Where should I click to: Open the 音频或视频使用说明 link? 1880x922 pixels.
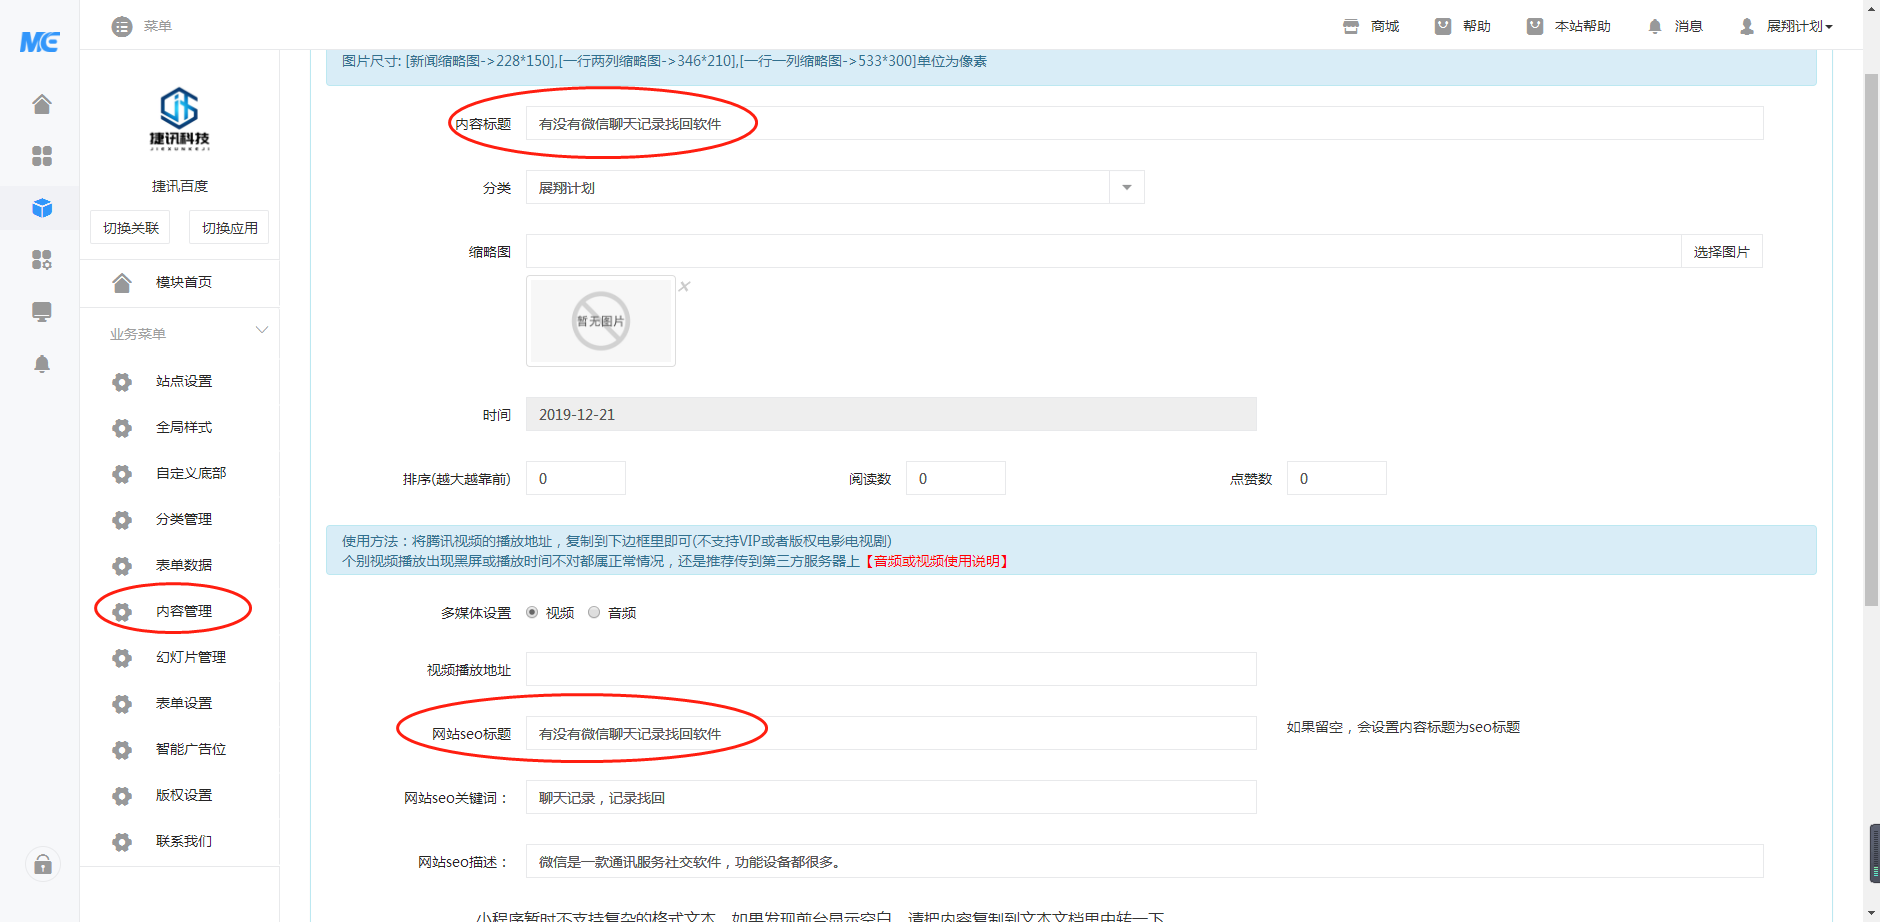pyautogui.click(x=937, y=561)
